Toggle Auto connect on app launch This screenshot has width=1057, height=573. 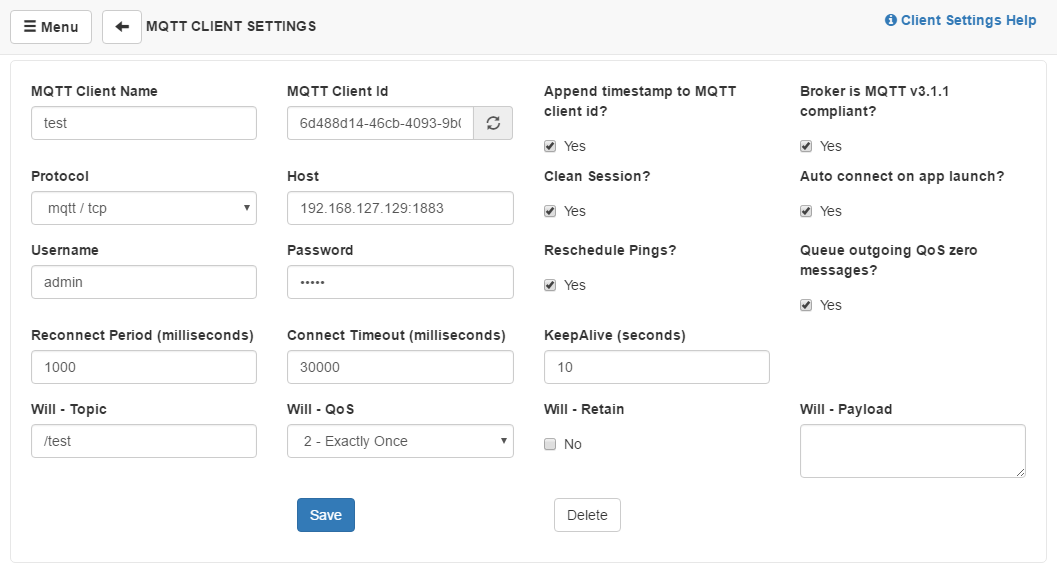(806, 211)
